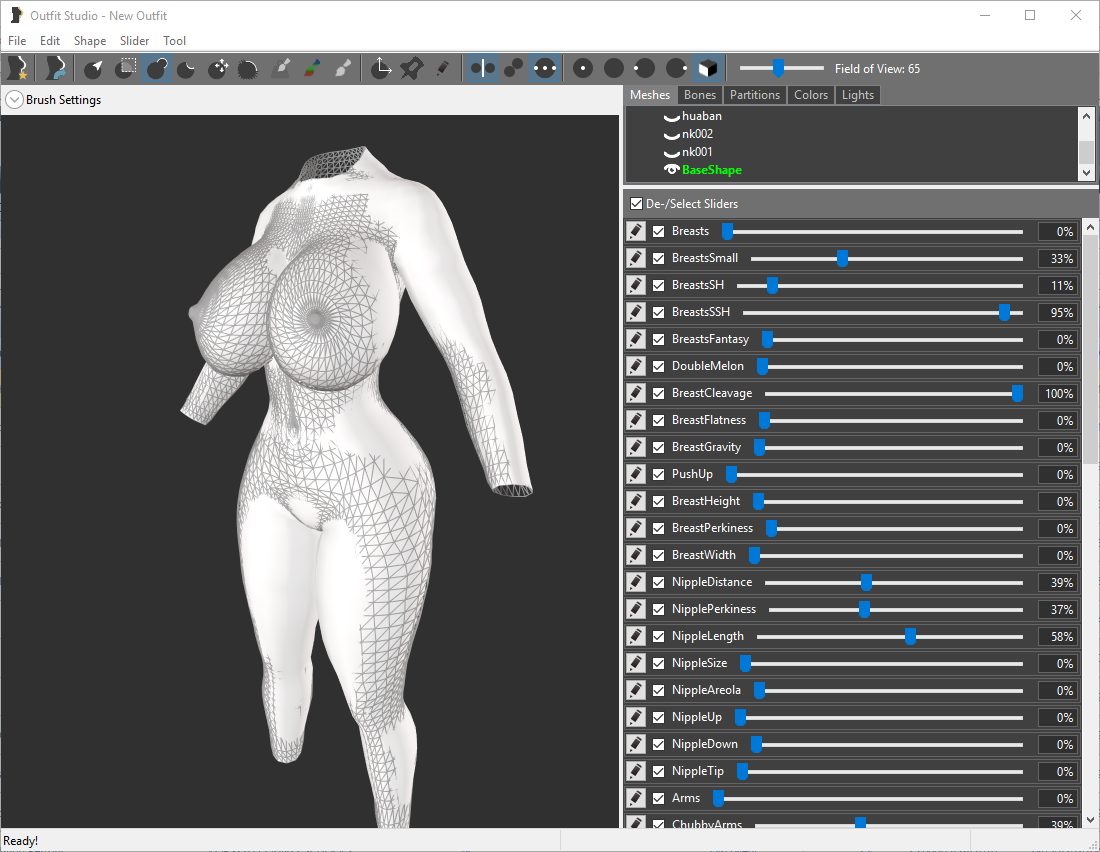The image size is (1100, 852).
Task: Toggle the De-/Select Sliders checkbox
Action: coord(636,204)
